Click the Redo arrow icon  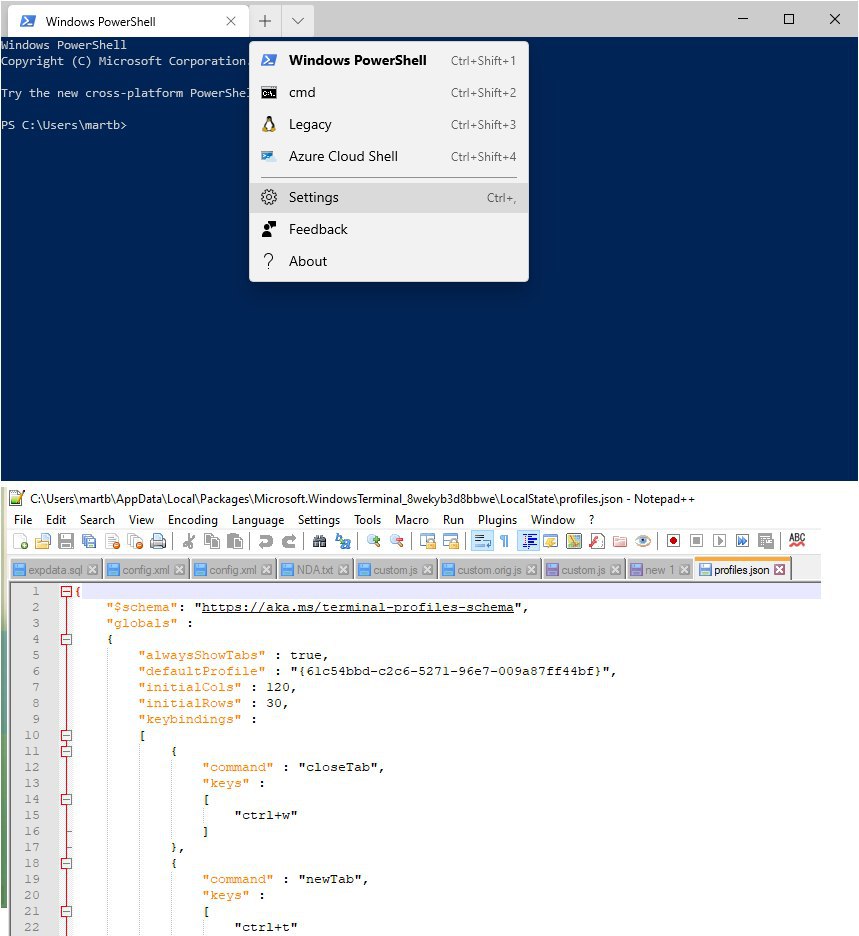289,541
